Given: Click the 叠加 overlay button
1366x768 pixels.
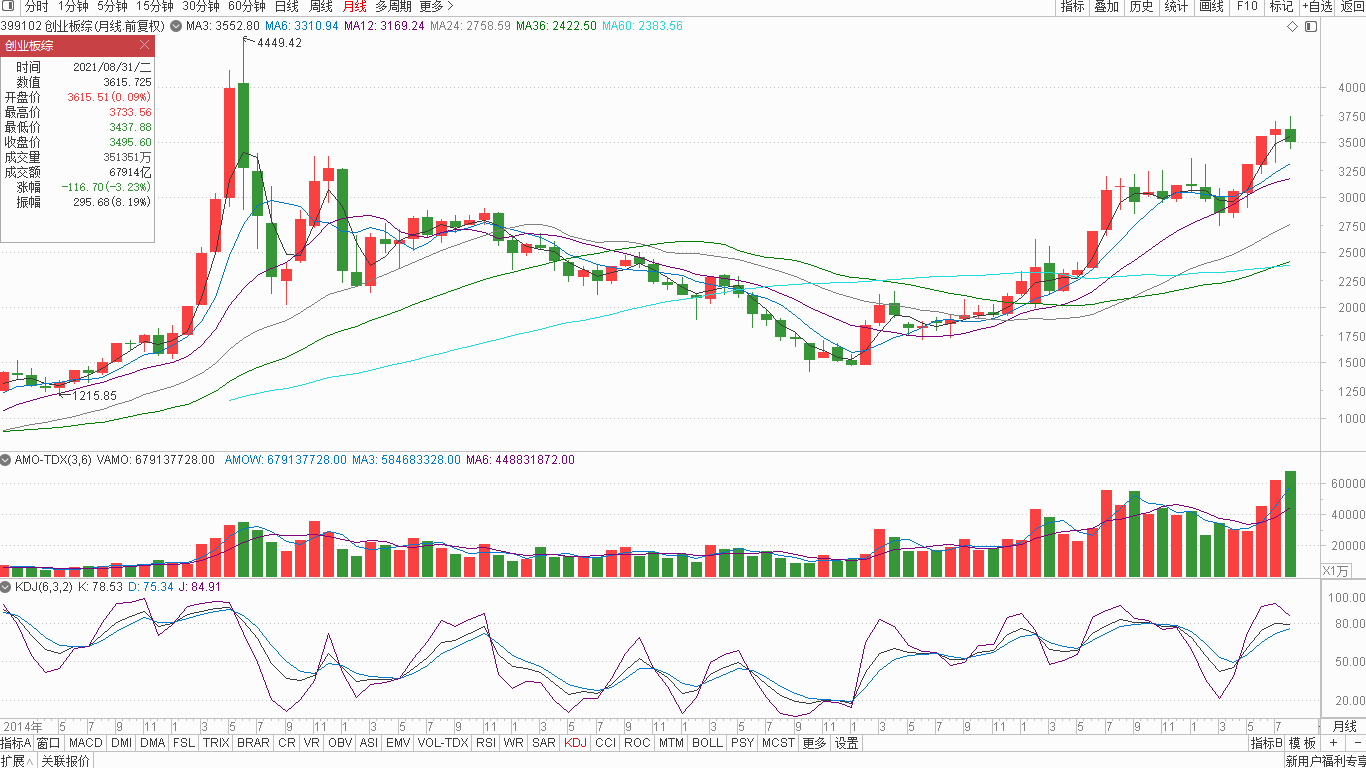Looking at the screenshot, I should pyautogui.click(x=1106, y=6).
